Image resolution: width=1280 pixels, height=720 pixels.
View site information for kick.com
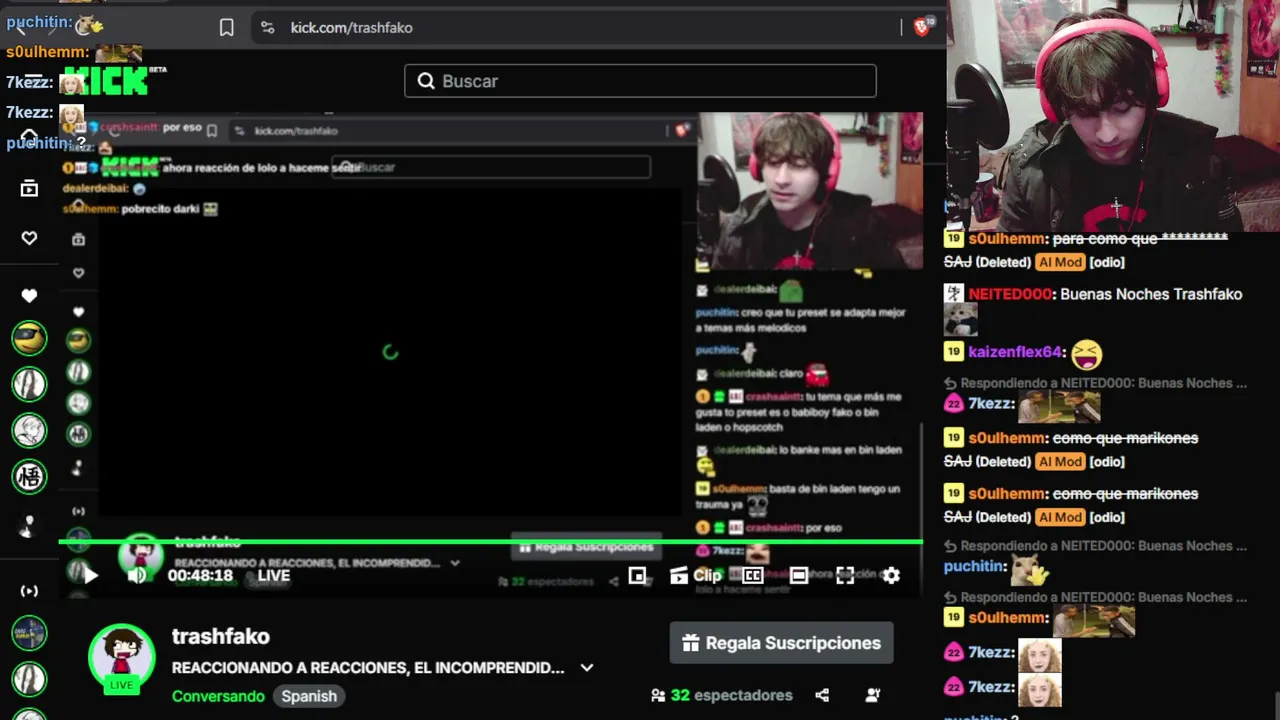coord(267,28)
